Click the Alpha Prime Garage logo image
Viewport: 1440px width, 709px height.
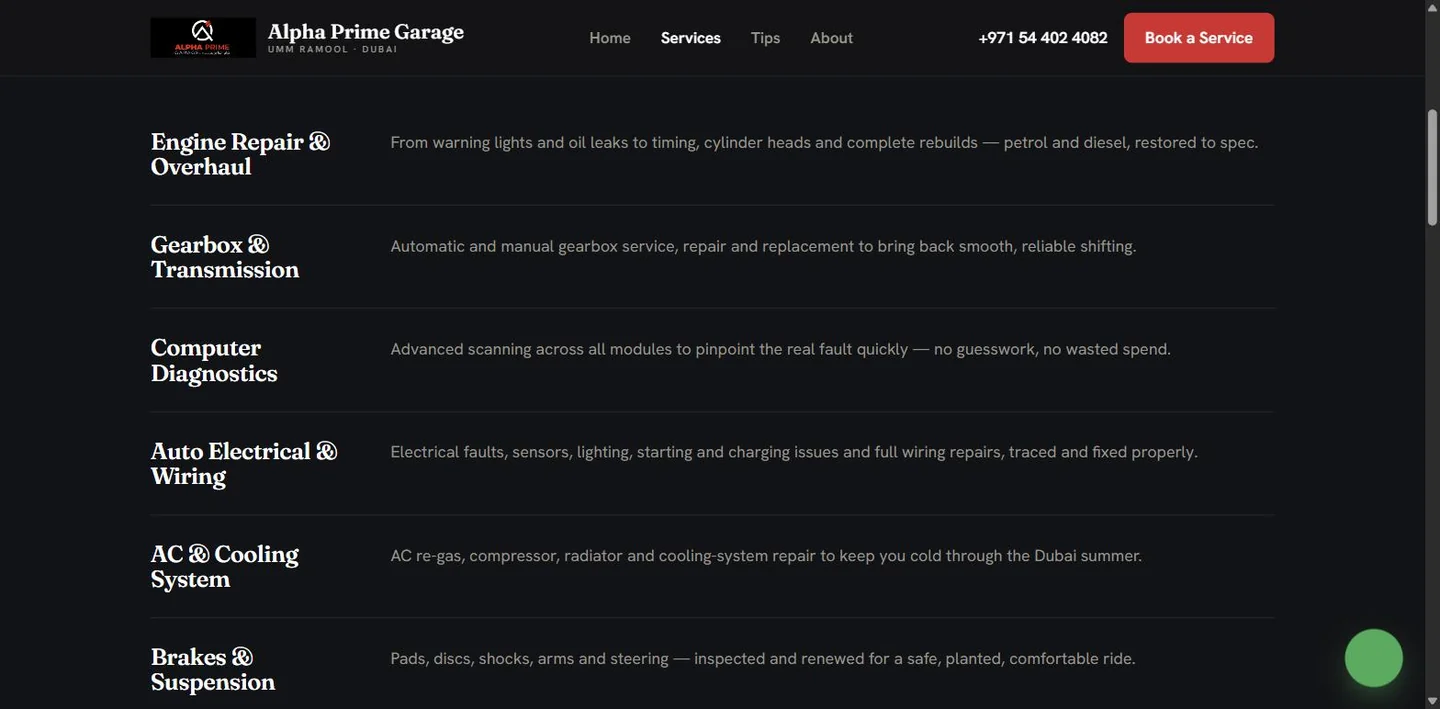(203, 37)
